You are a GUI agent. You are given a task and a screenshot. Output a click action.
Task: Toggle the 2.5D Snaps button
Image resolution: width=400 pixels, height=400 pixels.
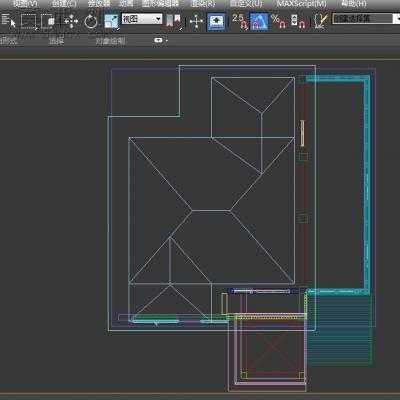tap(239, 22)
